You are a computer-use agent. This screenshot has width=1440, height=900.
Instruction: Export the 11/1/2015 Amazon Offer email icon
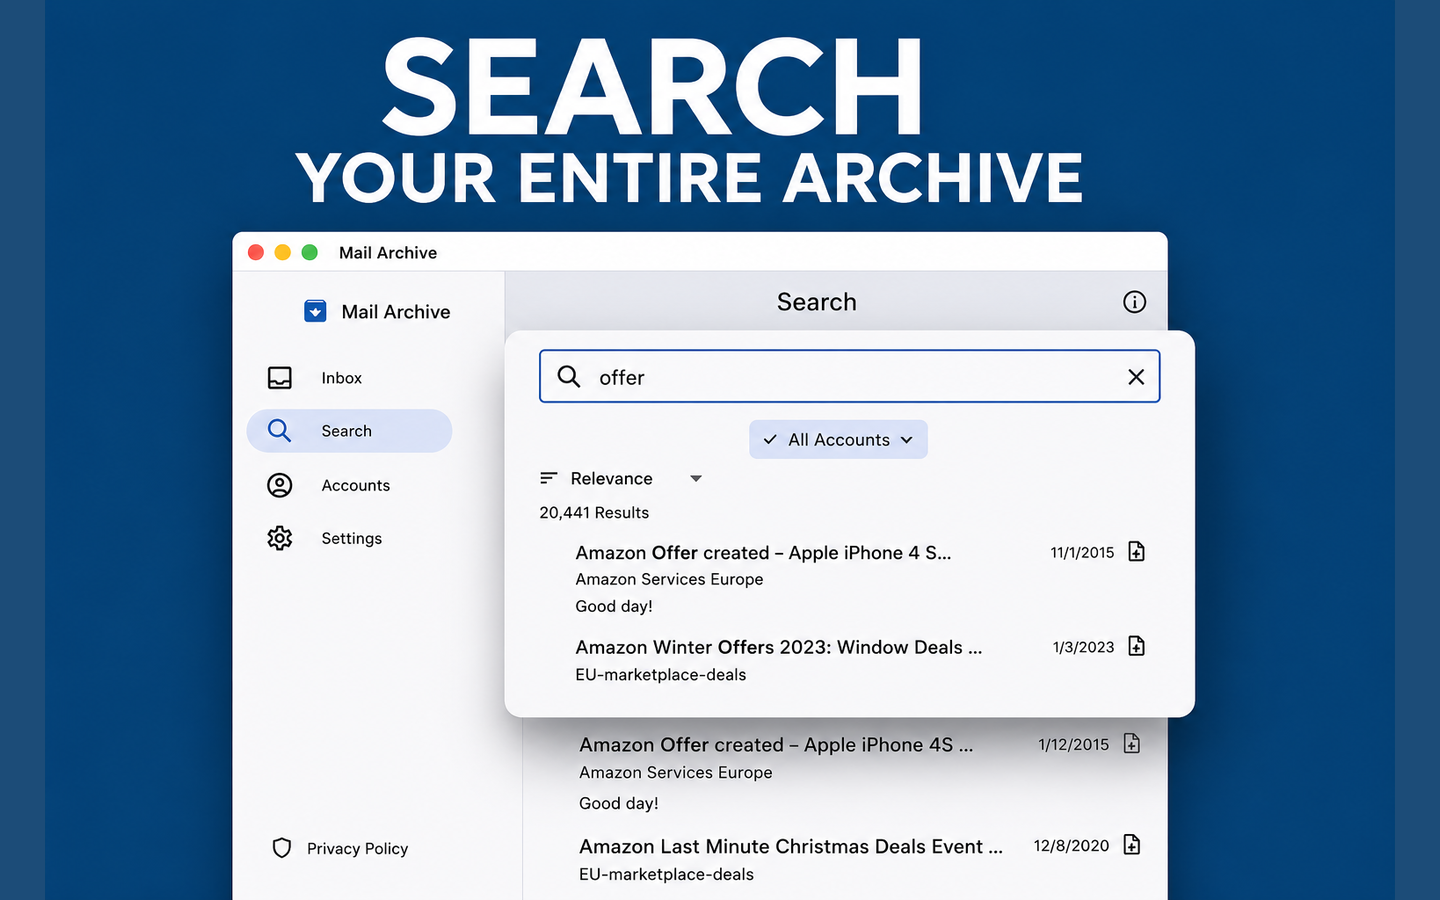click(x=1136, y=551)
